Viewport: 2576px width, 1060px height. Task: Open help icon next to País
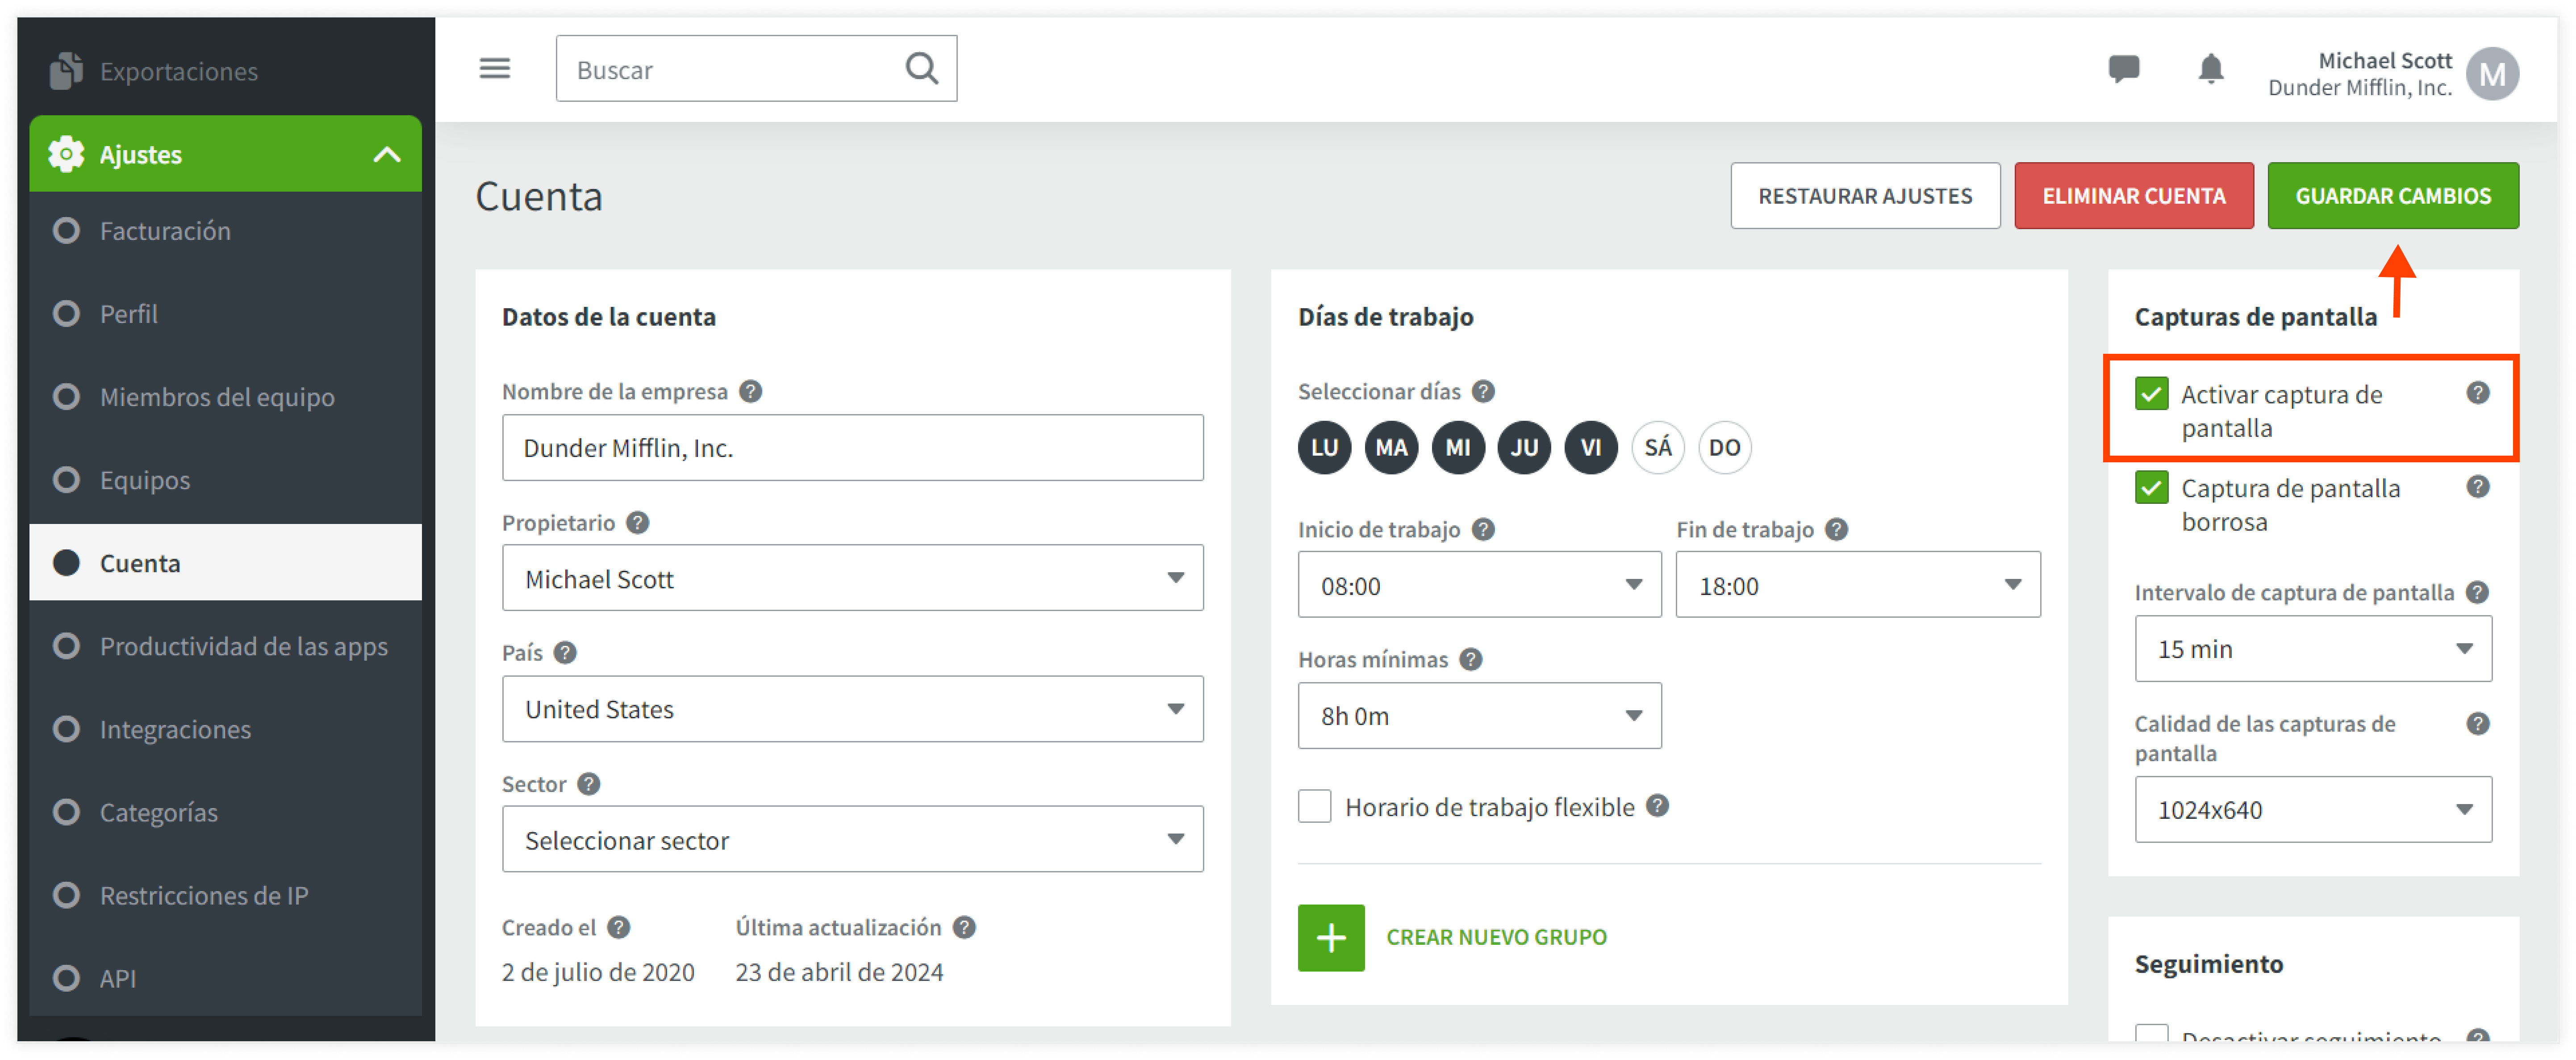[564, 652]
